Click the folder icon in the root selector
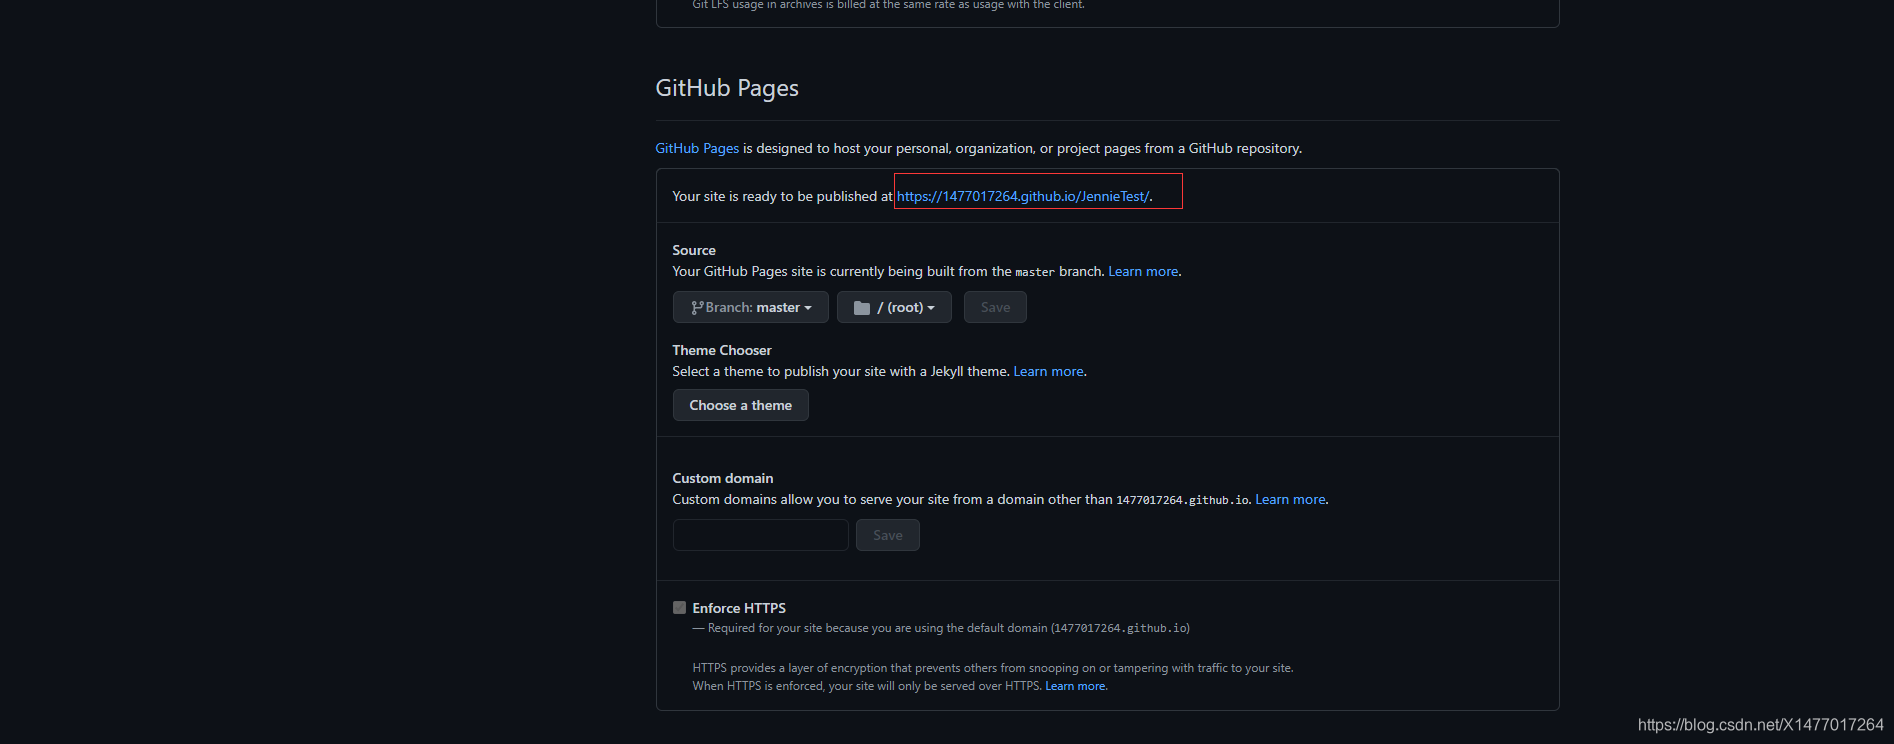1894x744 pixels. tap(862, 308)
